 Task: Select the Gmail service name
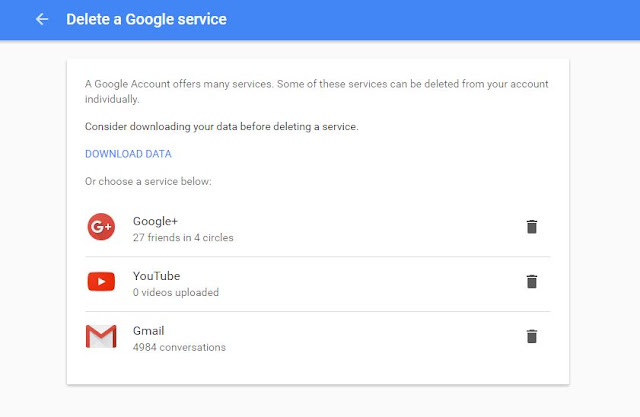tap(149, 330)
